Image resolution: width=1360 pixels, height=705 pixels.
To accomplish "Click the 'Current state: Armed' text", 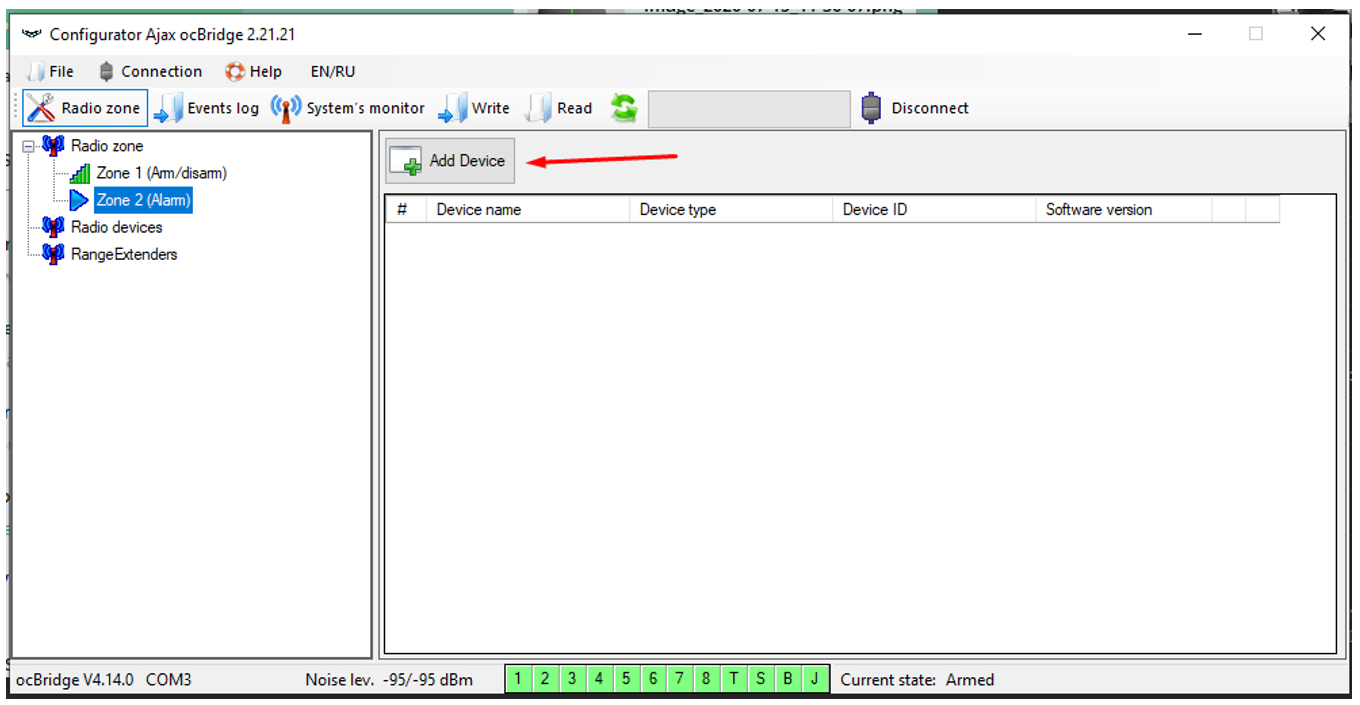I will (917, 680).
